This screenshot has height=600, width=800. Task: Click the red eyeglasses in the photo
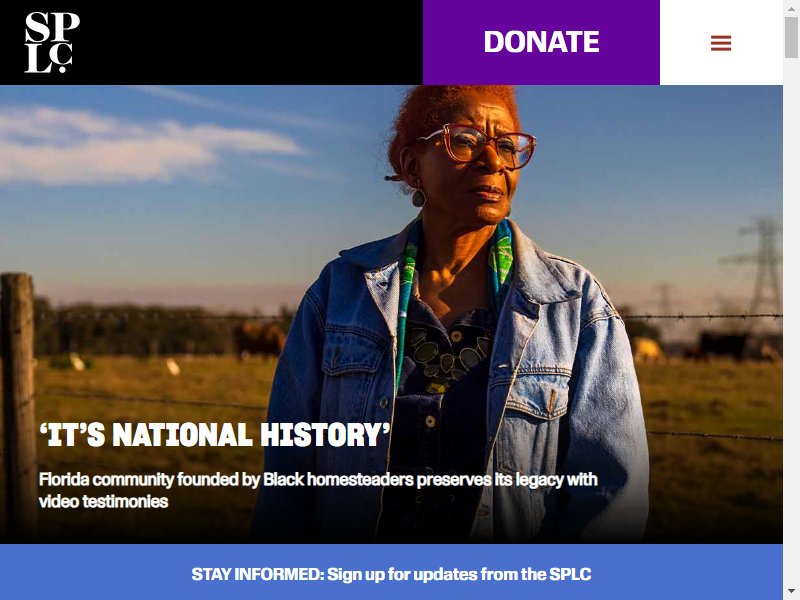pos(478,145)
